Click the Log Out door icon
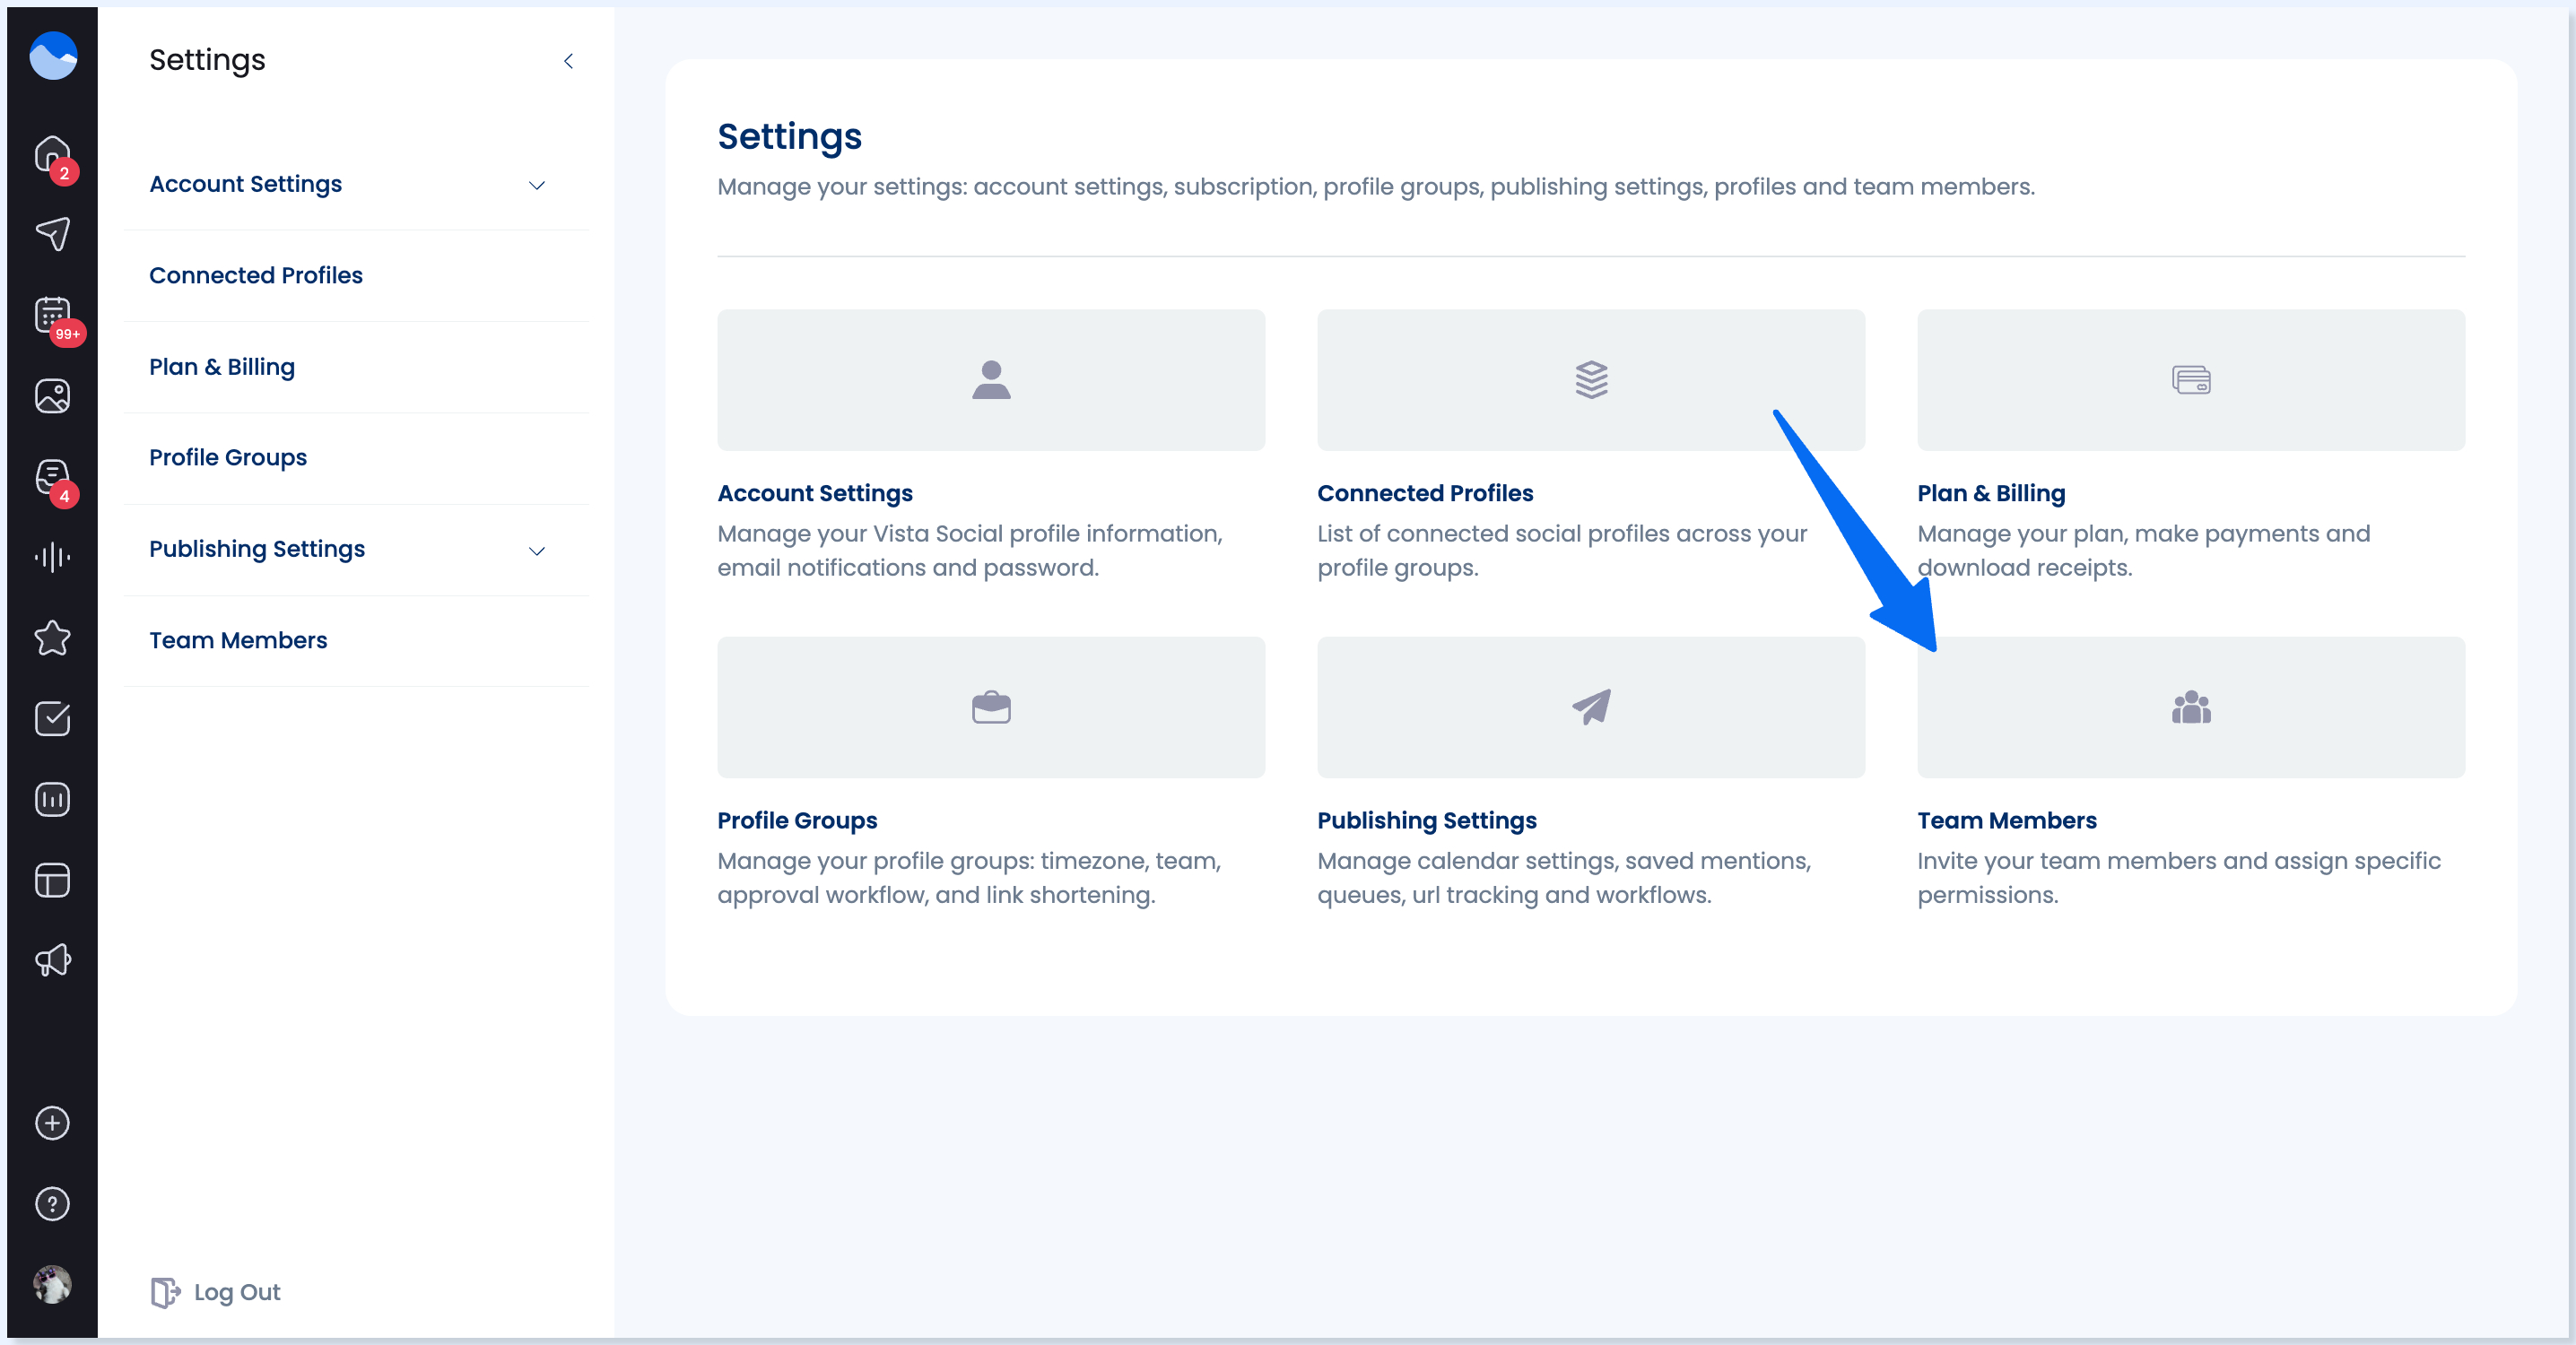 165,1292
